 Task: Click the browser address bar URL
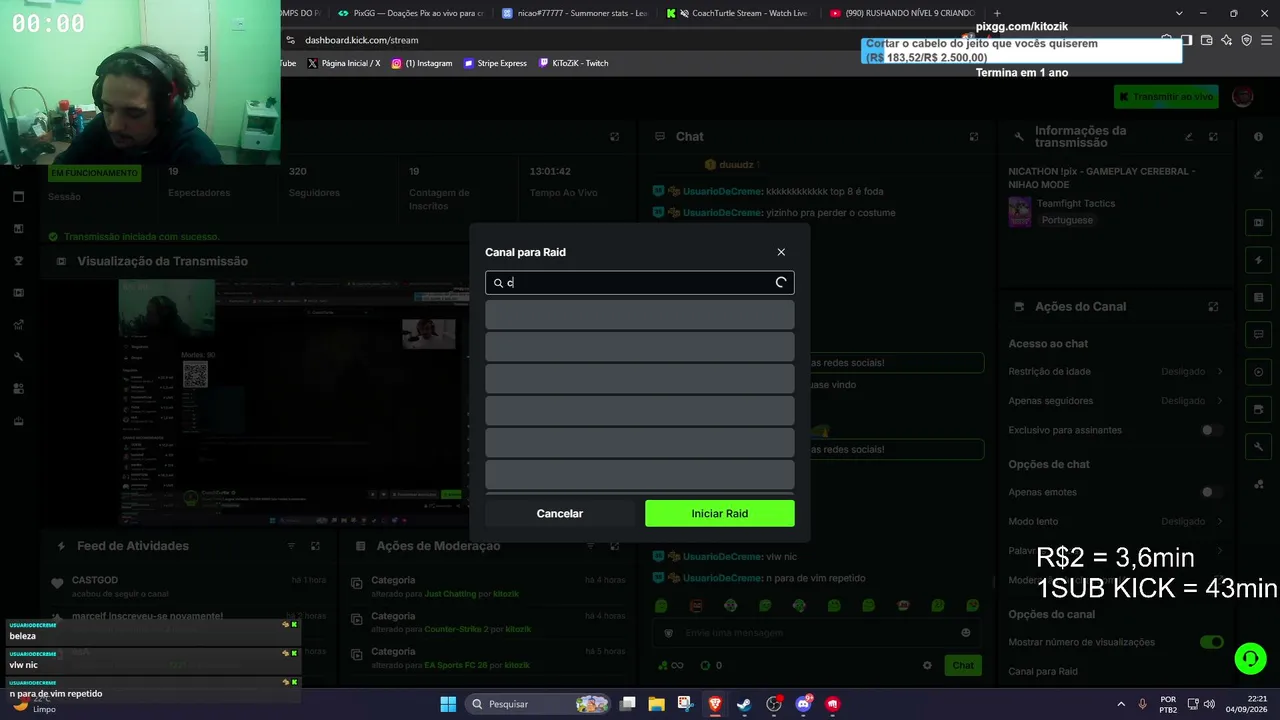point(362,40)
